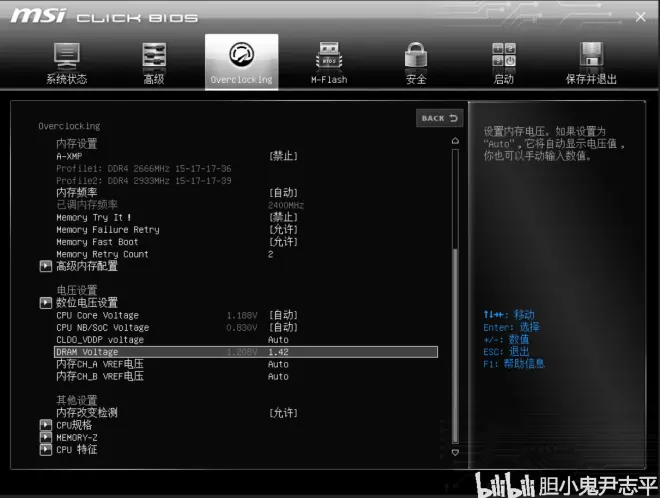Select the Memory Try It ! label
This screenshot has height=498, width=660.
[x=93, y=217]
